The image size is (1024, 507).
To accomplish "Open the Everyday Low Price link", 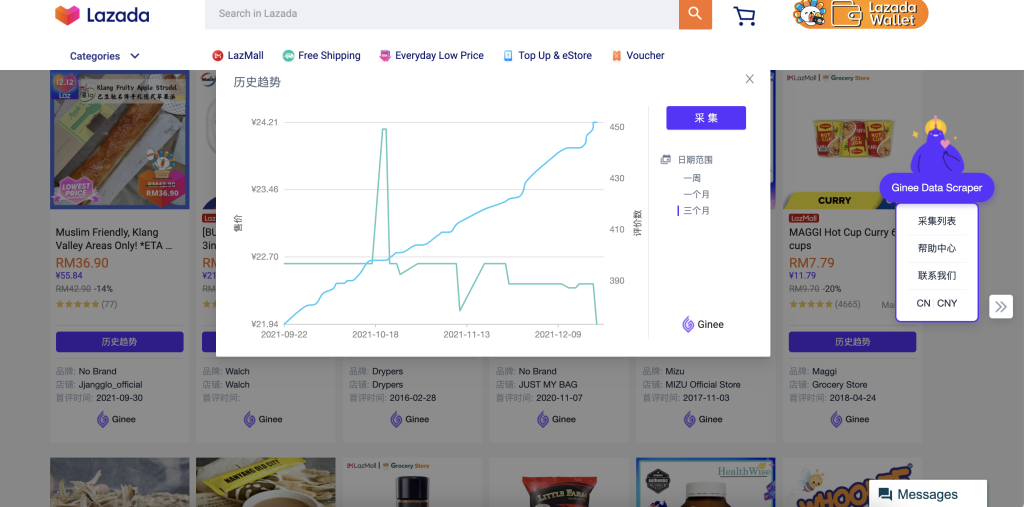I will (x=440, y=56).
